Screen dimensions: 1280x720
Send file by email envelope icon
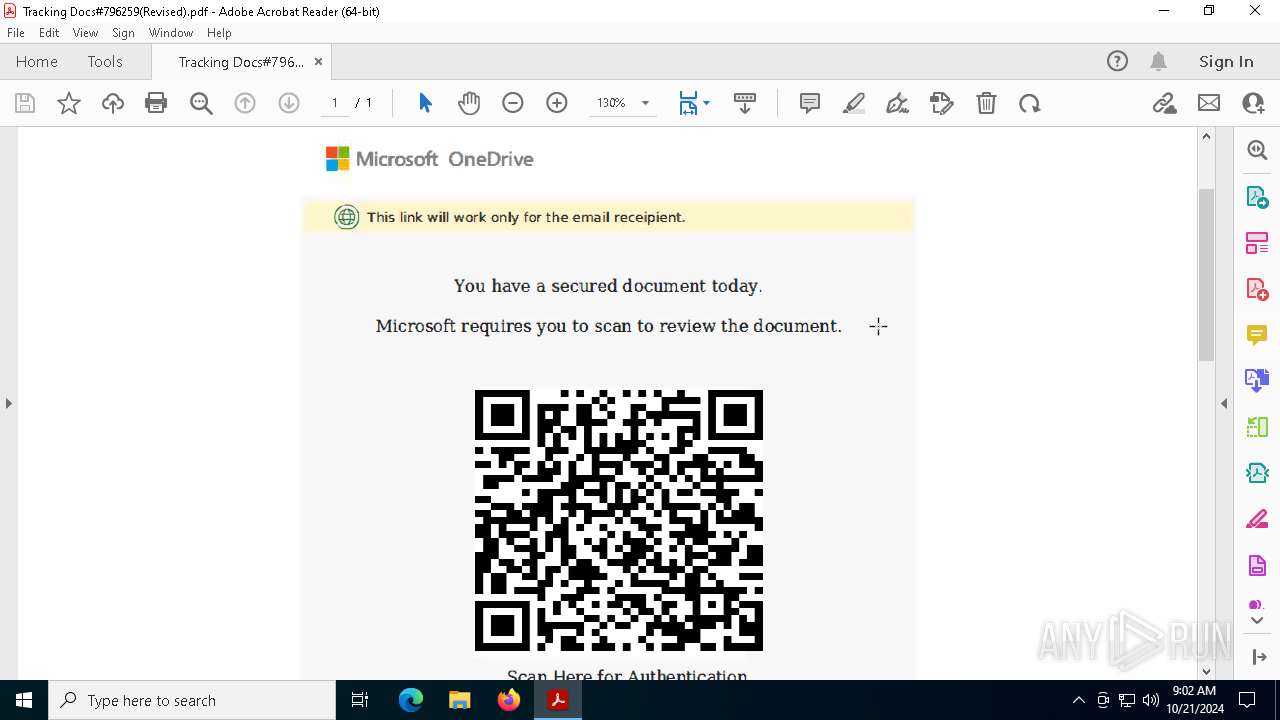point(1209,103)
